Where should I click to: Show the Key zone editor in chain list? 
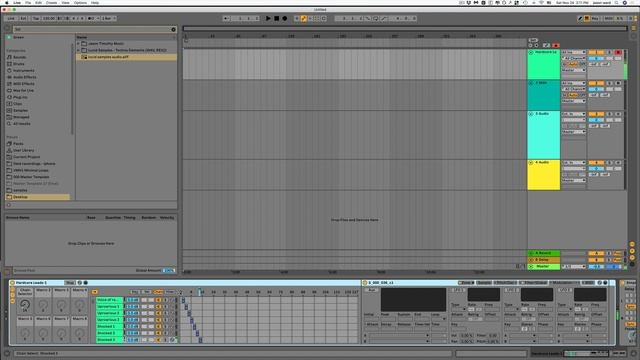[x=135, y=292]
